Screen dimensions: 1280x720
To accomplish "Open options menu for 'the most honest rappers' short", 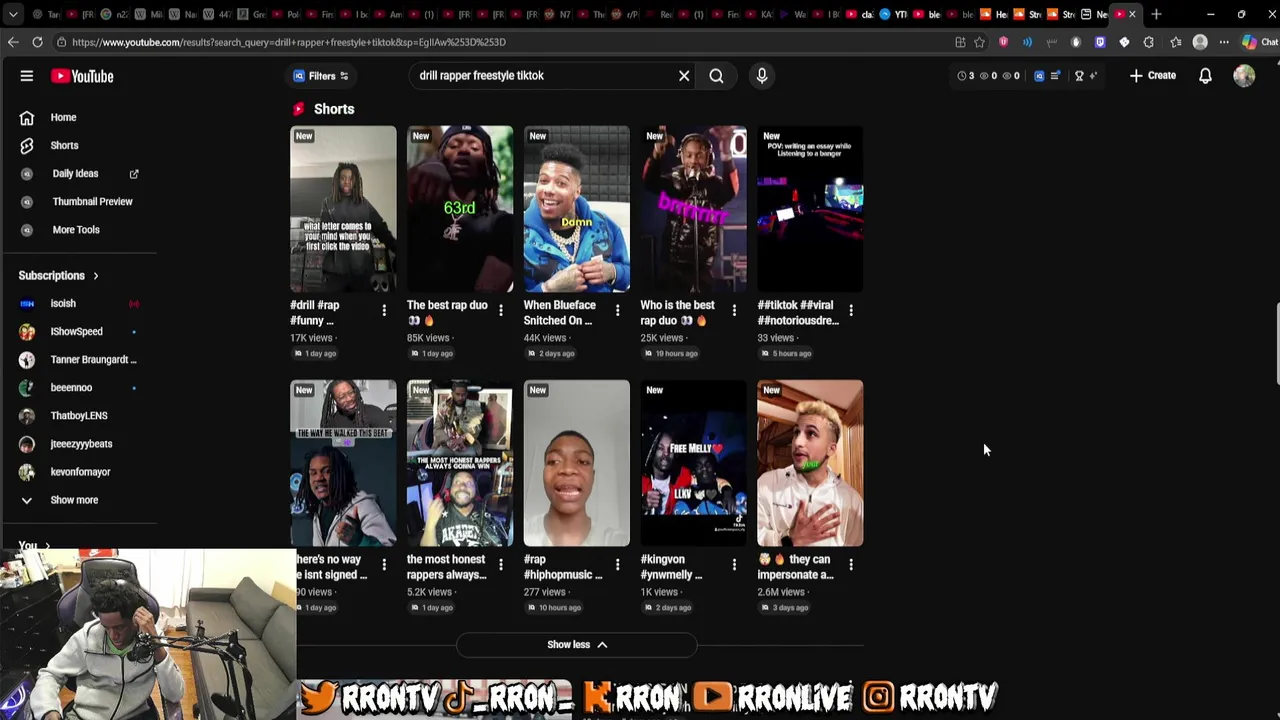I will pyautogui.click(x=501, y=565).
